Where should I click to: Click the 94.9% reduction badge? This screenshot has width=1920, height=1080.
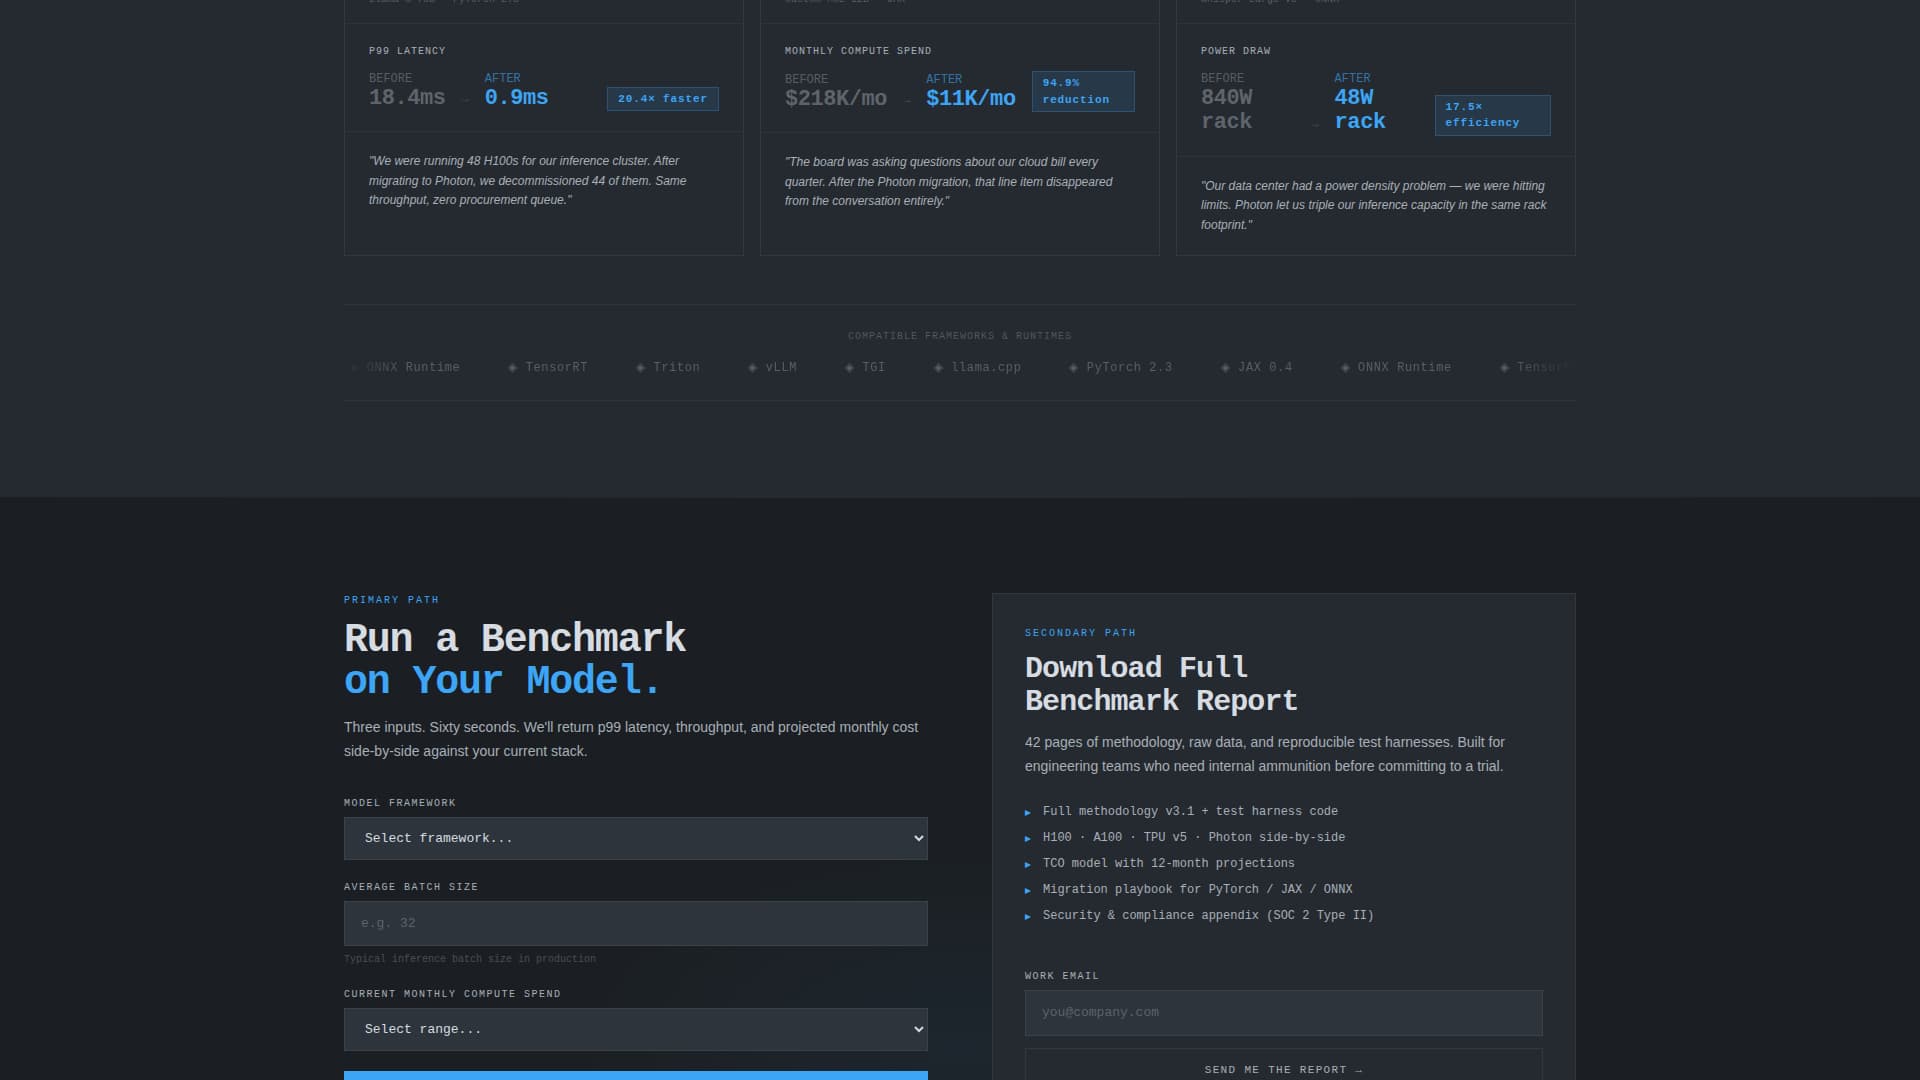point(1083,91)
